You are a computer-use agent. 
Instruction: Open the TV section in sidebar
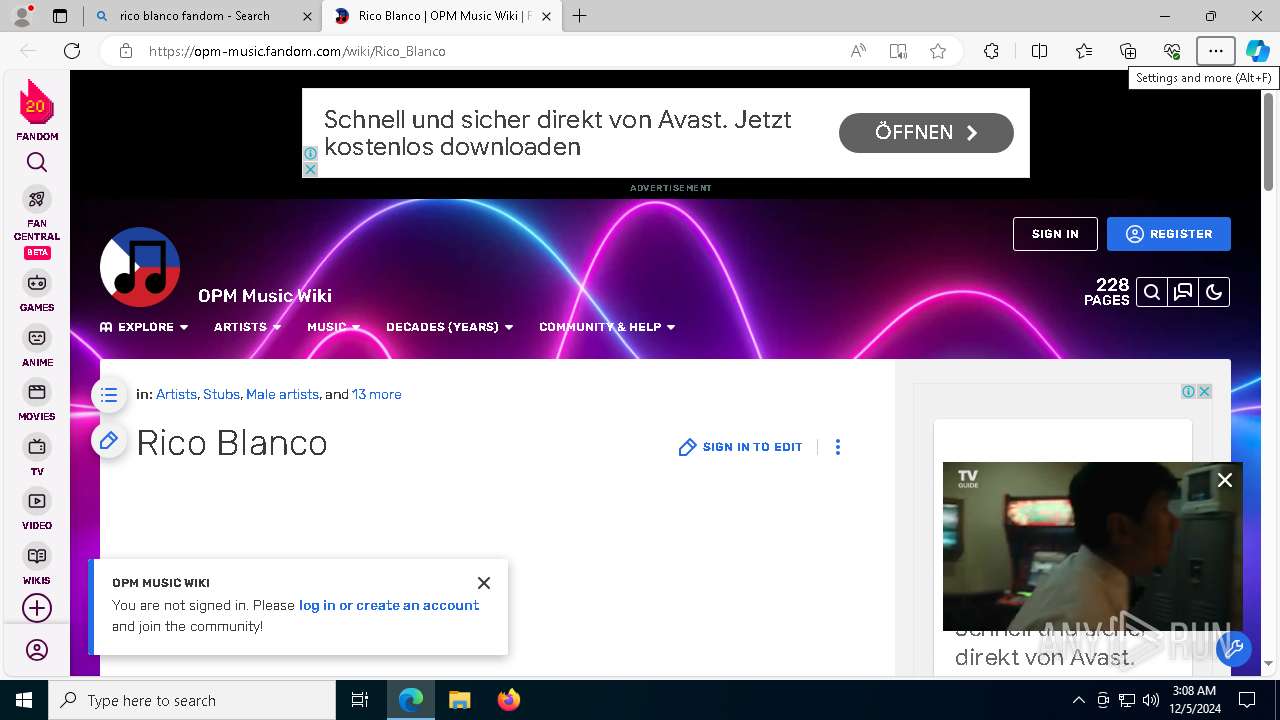(x=37, y=455)
